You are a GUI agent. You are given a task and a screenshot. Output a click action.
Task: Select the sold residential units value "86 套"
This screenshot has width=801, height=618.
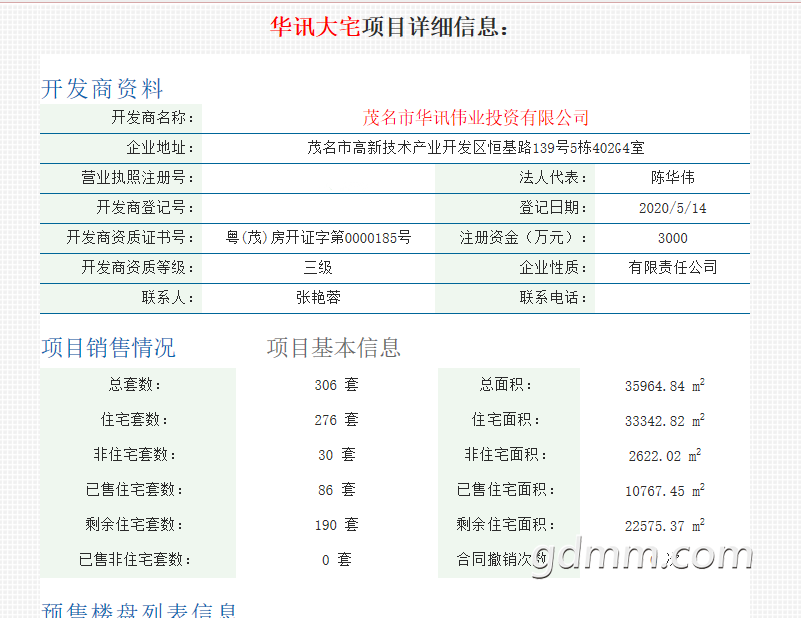[337, 490]
